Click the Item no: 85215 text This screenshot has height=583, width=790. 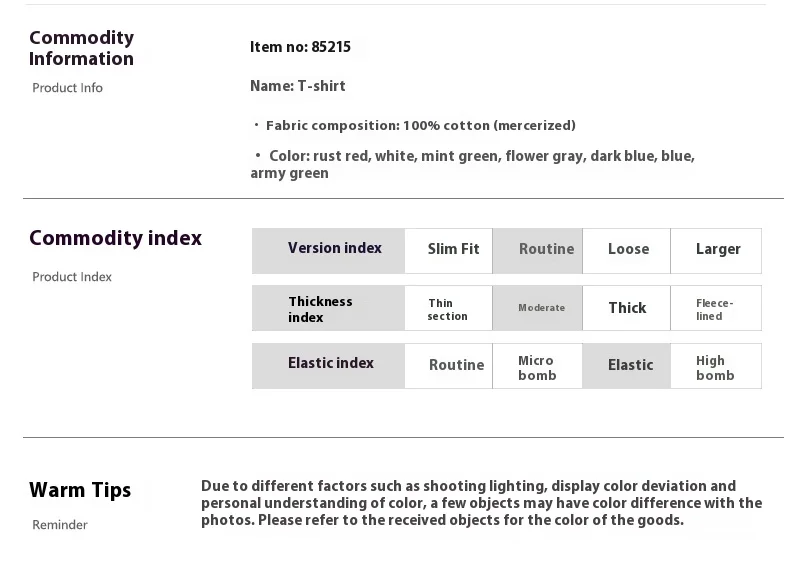click(x=300, y=47)
